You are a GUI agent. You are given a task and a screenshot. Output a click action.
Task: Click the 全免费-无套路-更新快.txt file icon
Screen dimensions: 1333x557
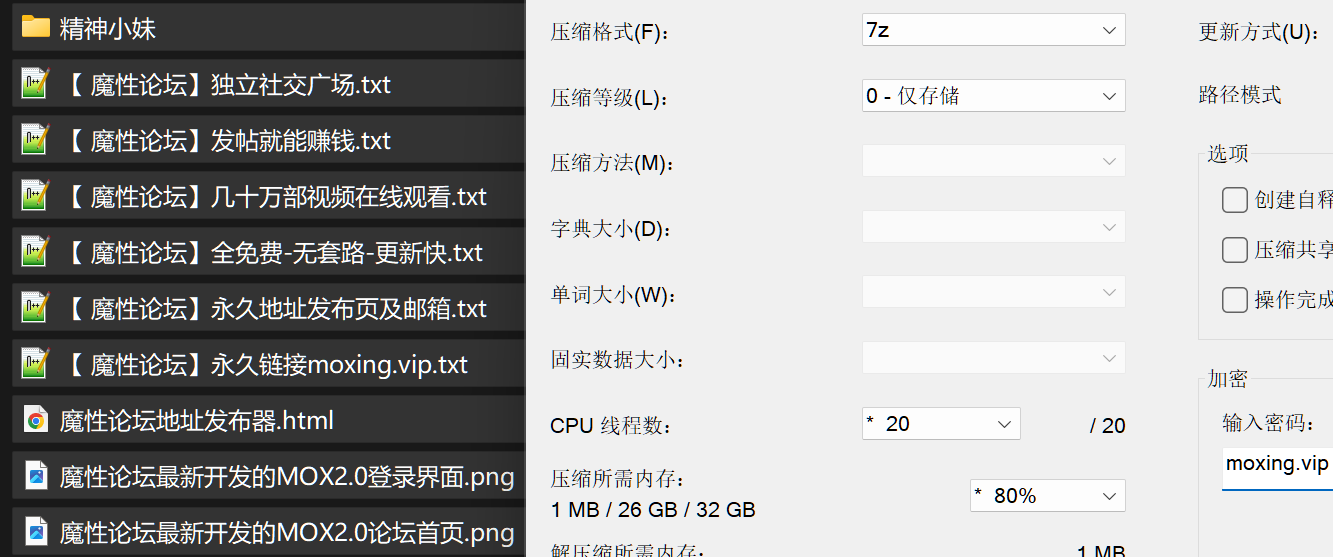(x=36, y=252)
